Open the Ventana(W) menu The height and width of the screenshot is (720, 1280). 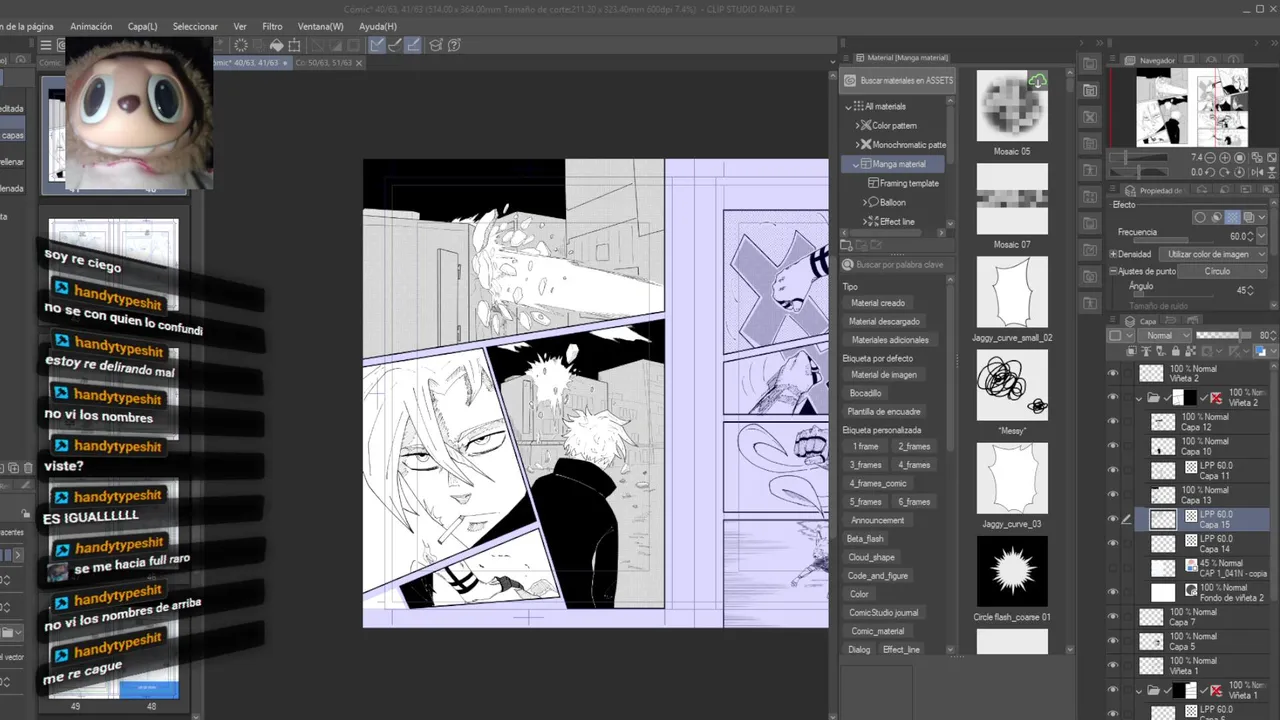click(x=320, y=26)
